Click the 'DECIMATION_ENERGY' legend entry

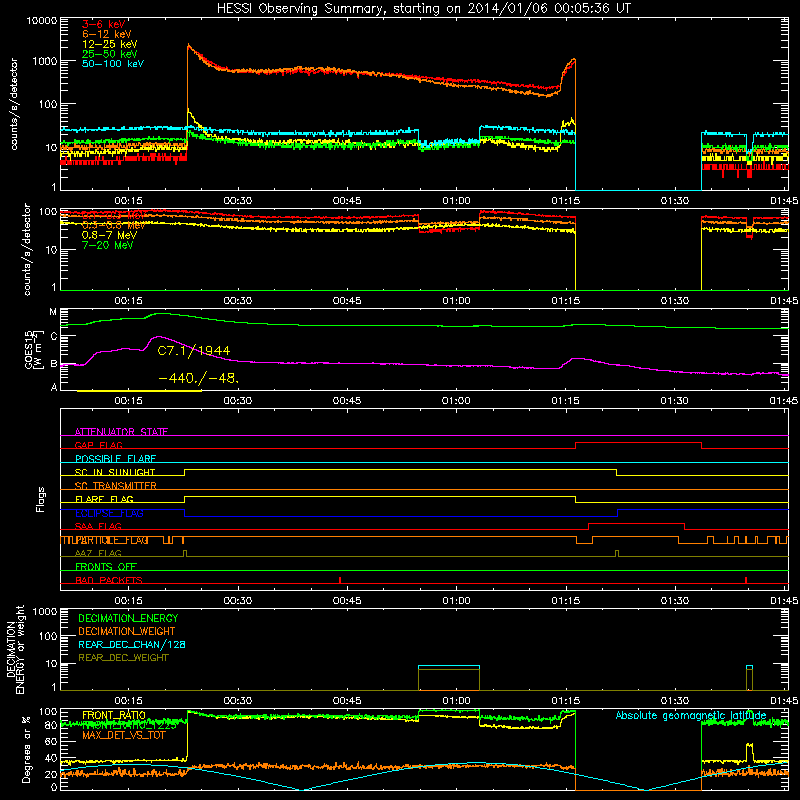[128, 618]
